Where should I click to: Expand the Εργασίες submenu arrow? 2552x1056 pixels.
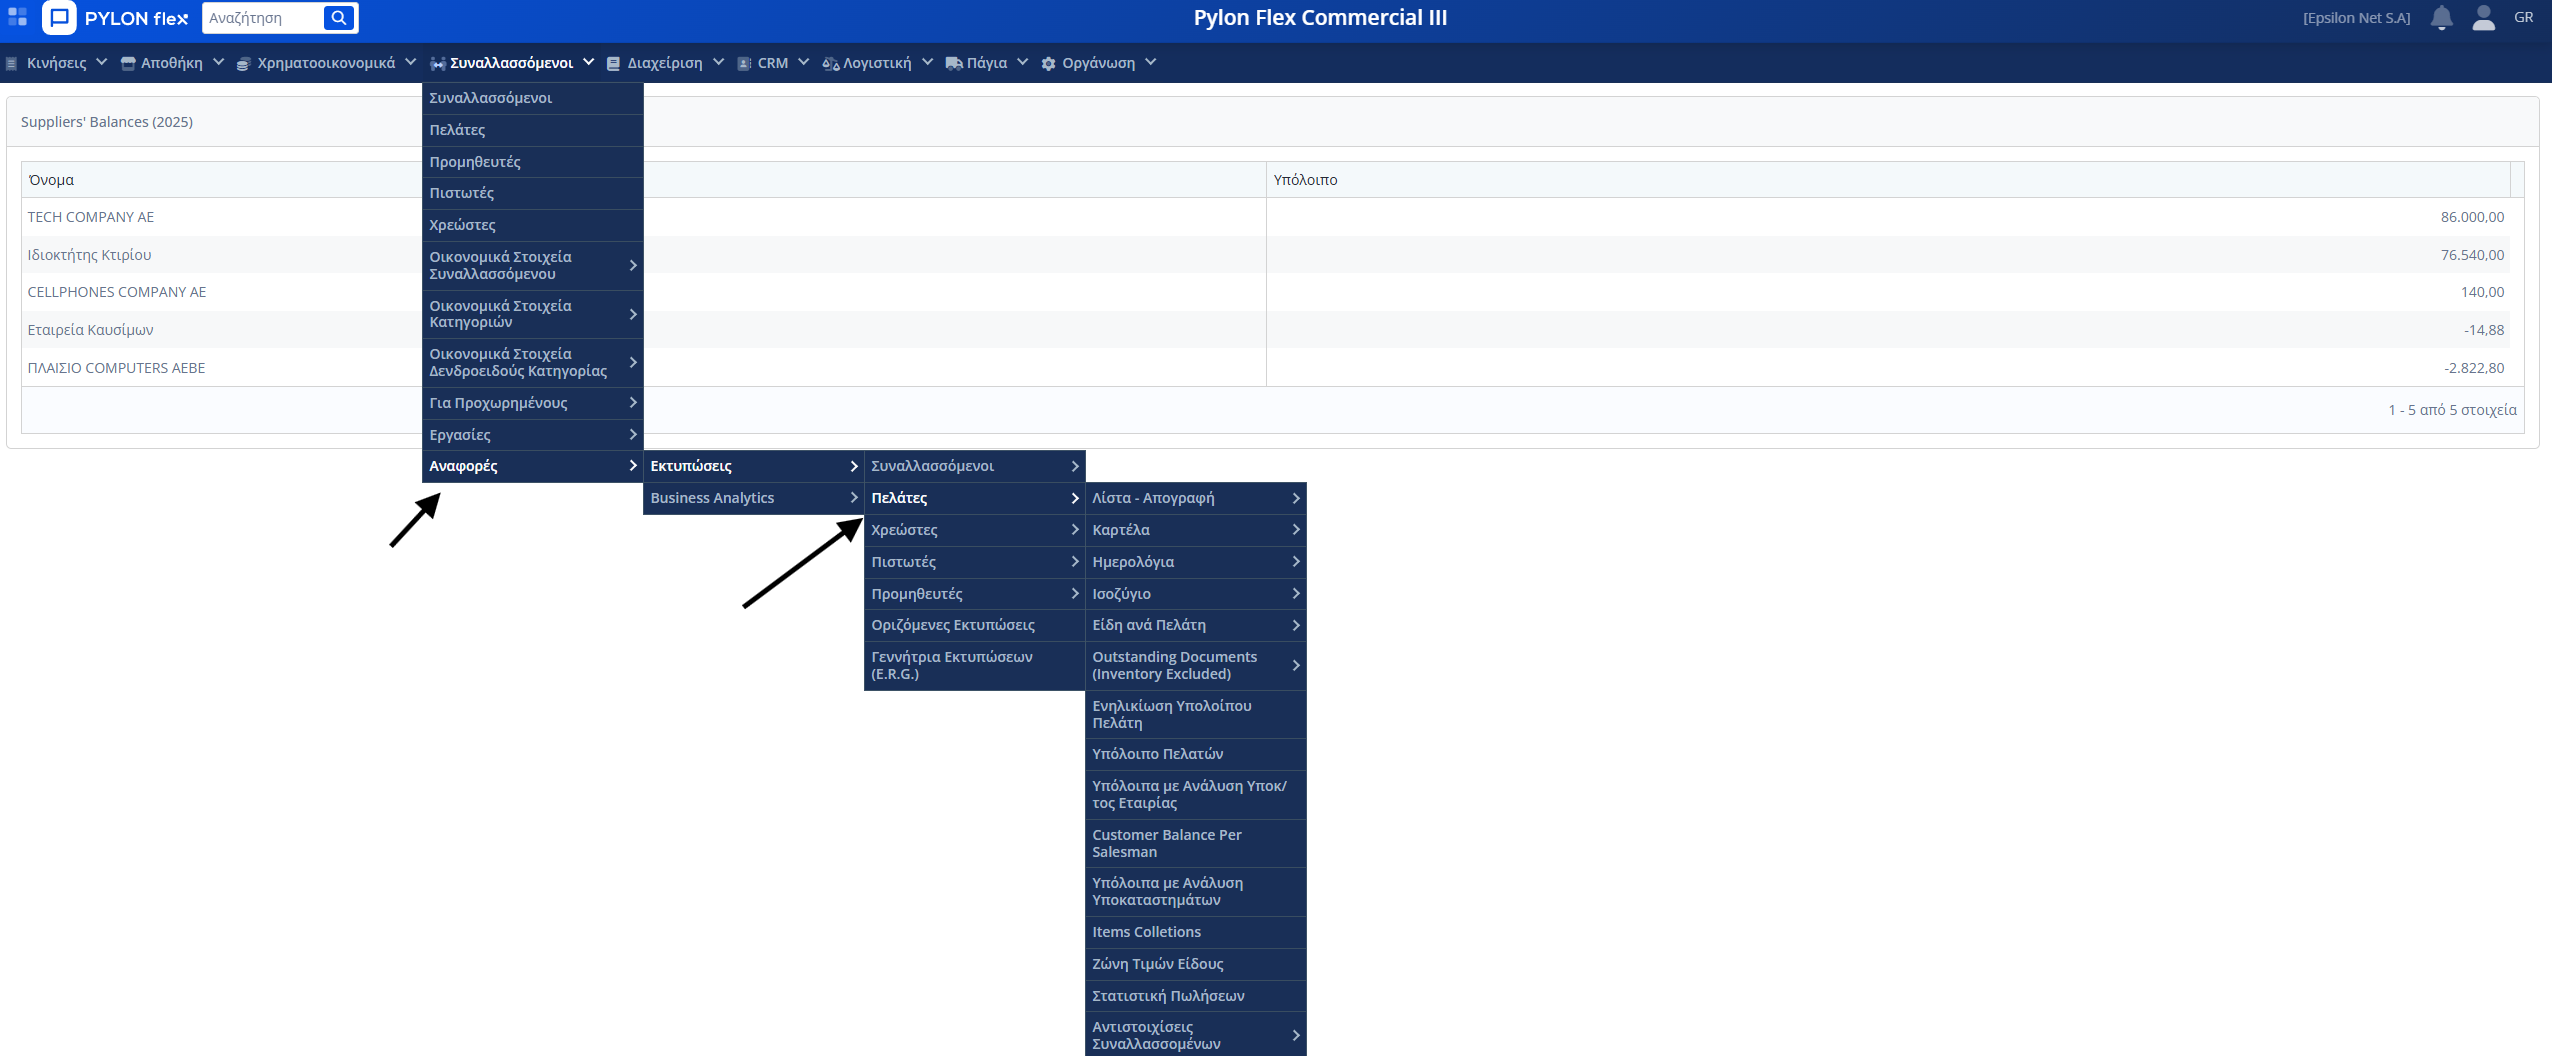pyautogui.click(x=633, y=434)
